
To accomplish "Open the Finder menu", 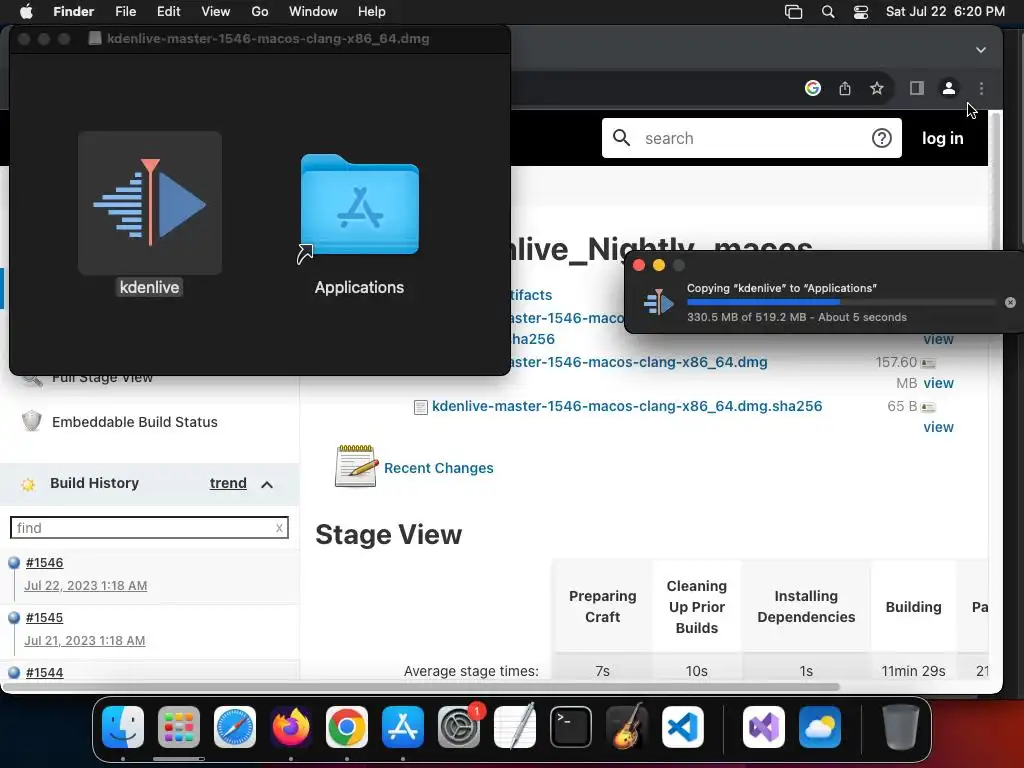I will click(x=73, y=12).
